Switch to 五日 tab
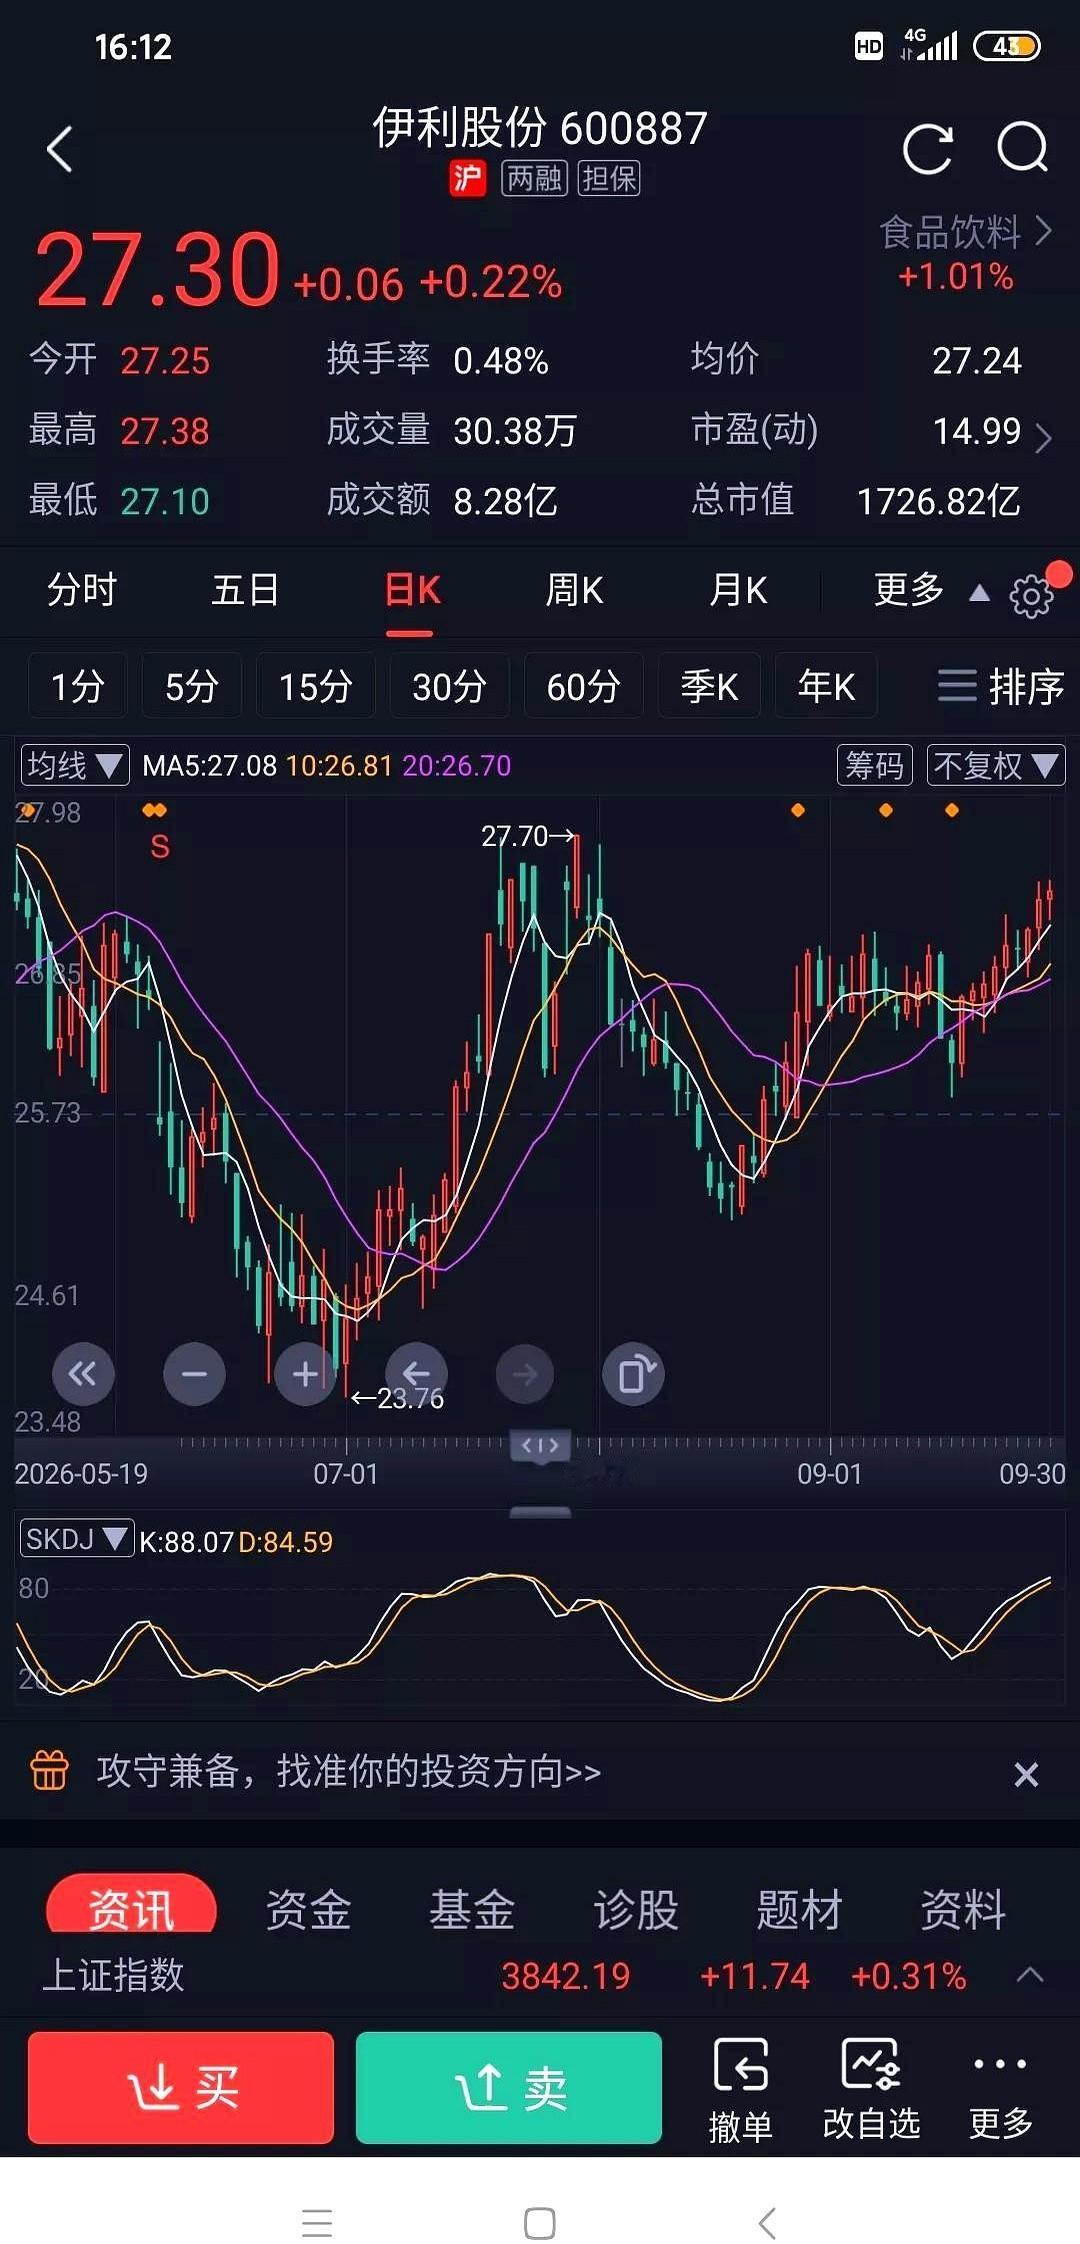1080x2244 pixels. [x=245, y=590]
